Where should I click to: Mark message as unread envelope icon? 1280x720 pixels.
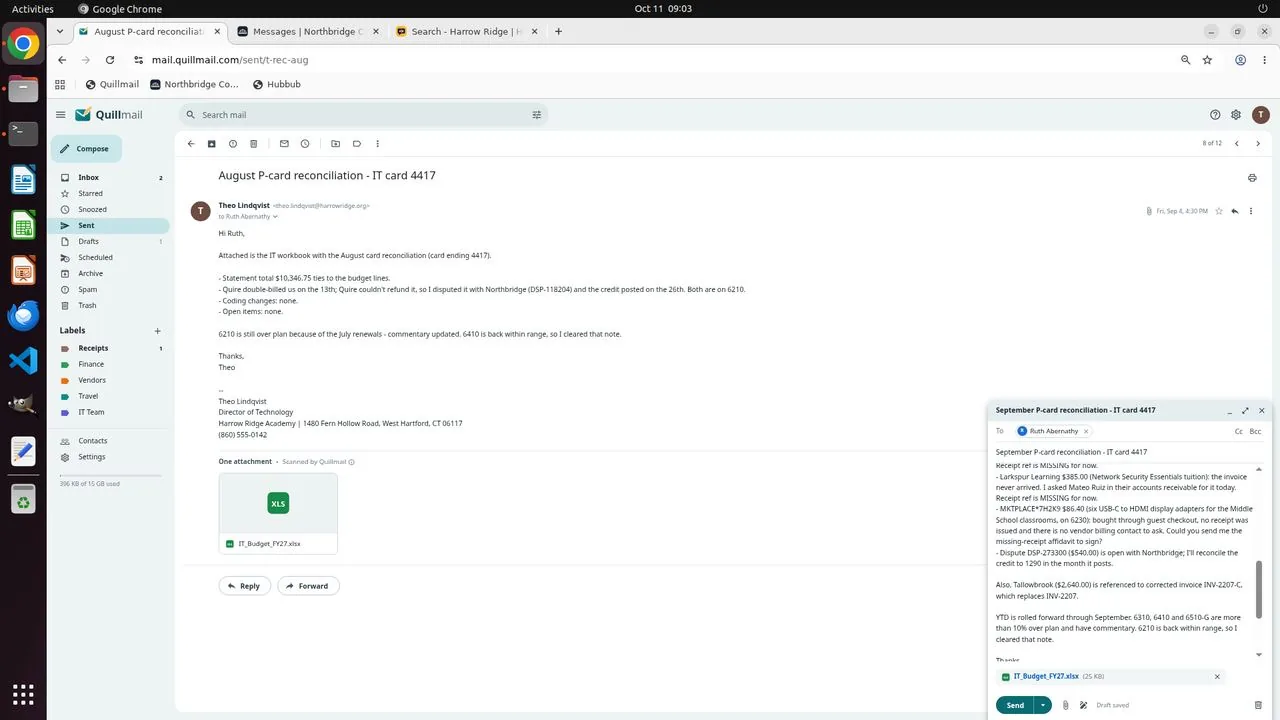click(284, 144)
